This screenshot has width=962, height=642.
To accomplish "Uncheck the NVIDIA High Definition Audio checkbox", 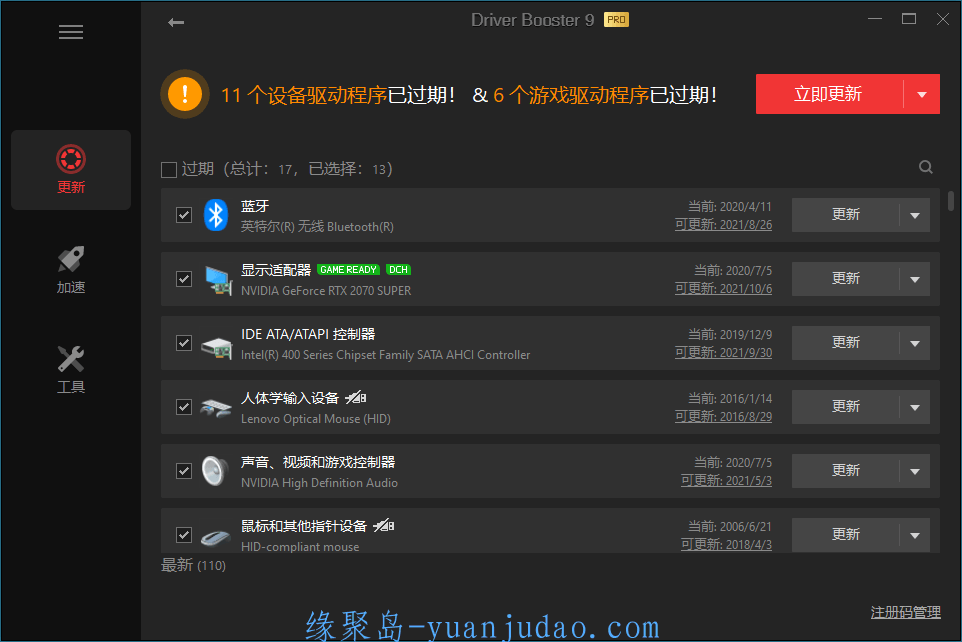I will click(x=184, y=471).
